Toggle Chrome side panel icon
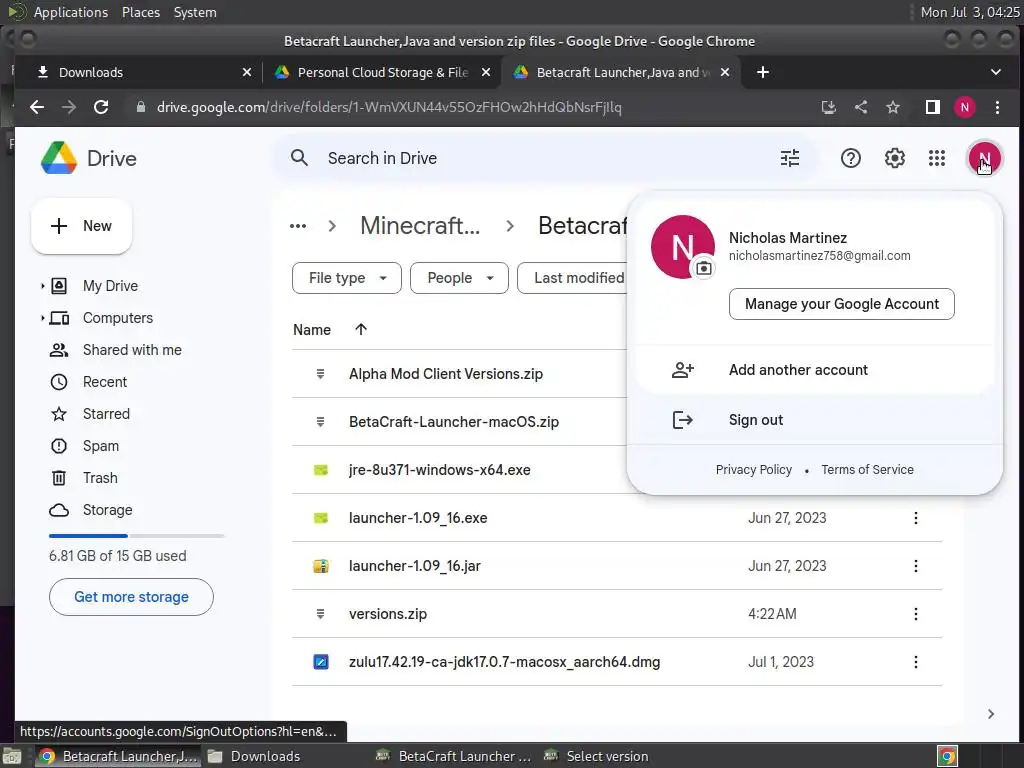Viewport: 1024px width, 768px height. tap(933, 107)
